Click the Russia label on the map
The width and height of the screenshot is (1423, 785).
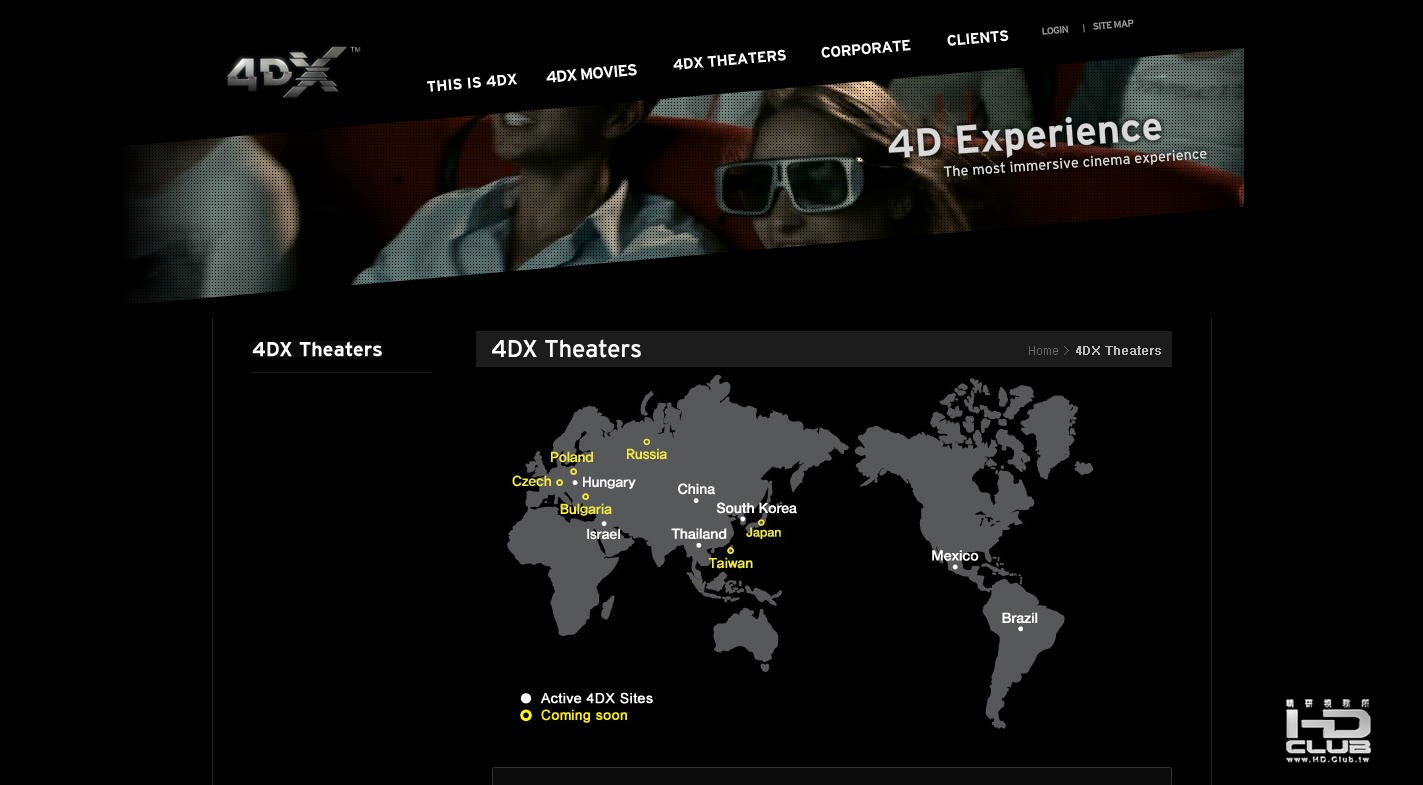(646, 455)
